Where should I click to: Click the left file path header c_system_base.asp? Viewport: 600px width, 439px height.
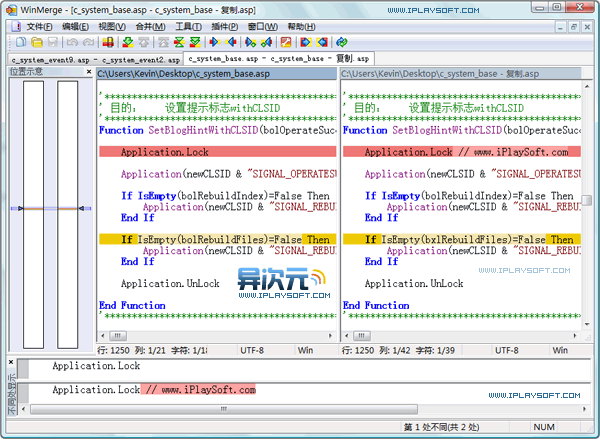(216, 74)
